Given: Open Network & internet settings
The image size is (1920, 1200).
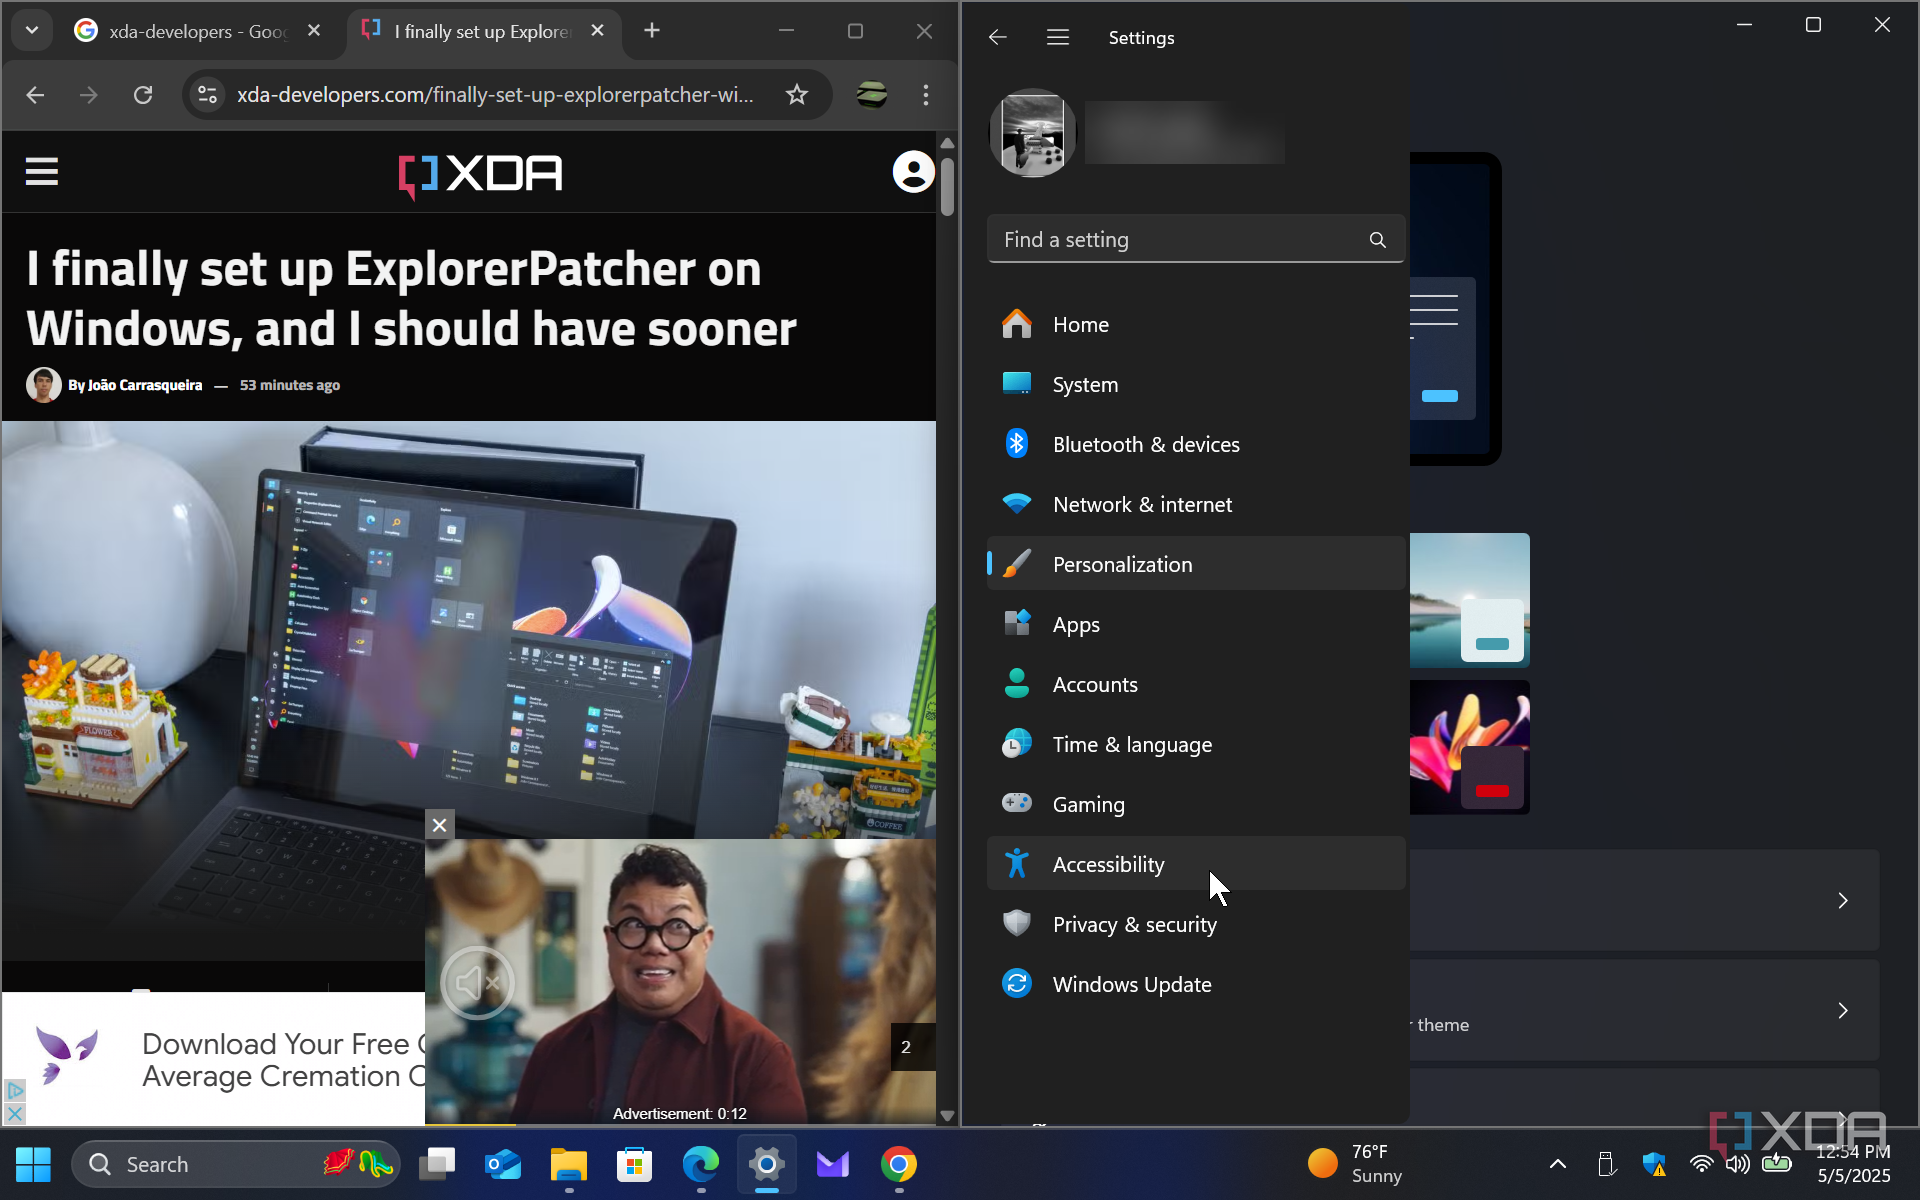Looking at the screenshot, I should tap(1196, 505).
